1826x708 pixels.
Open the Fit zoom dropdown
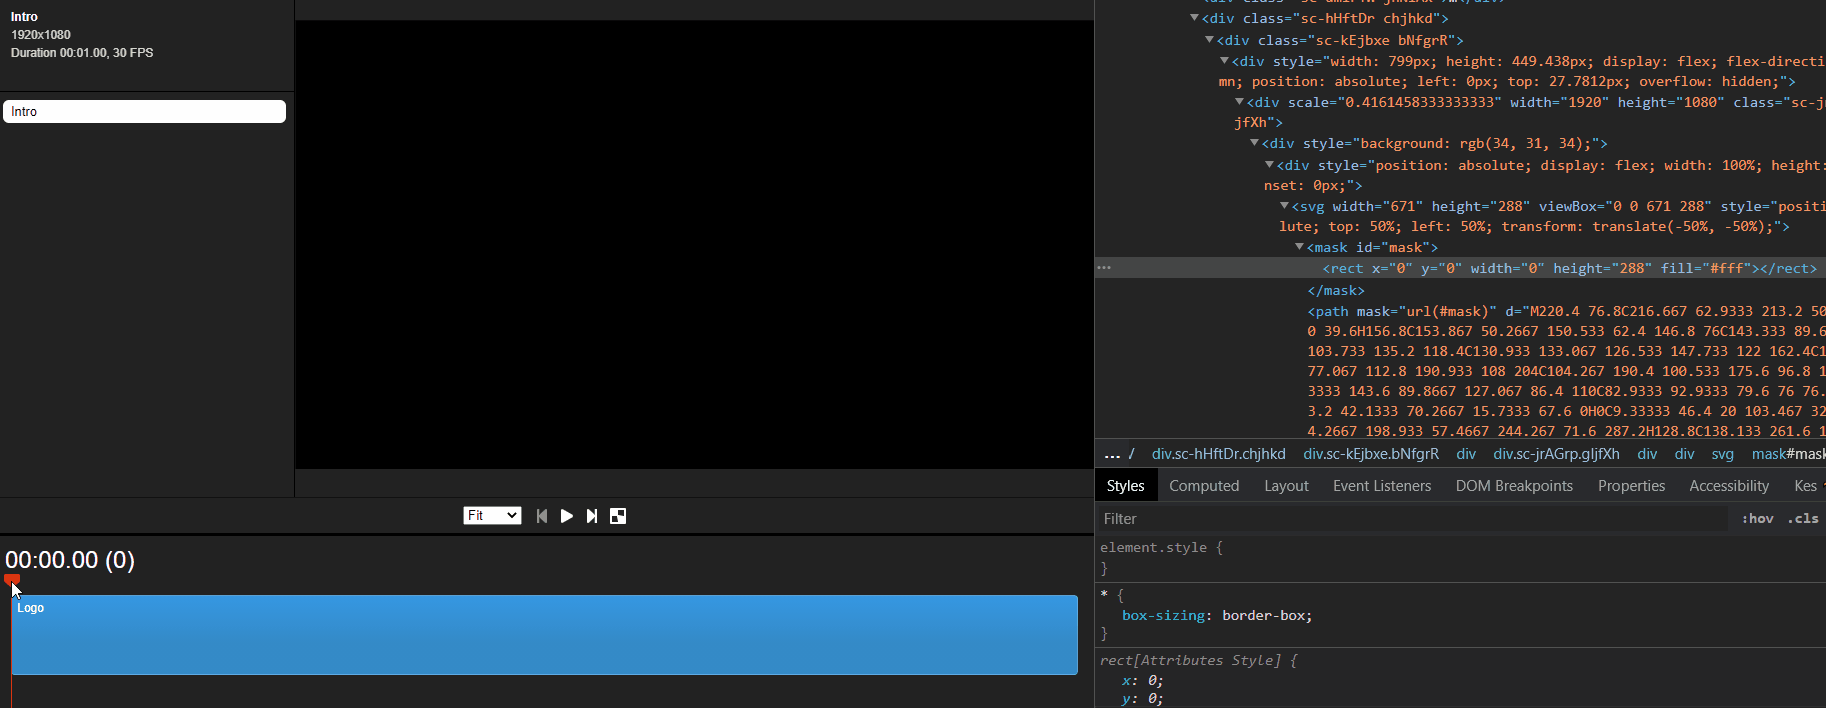[492, 516]
